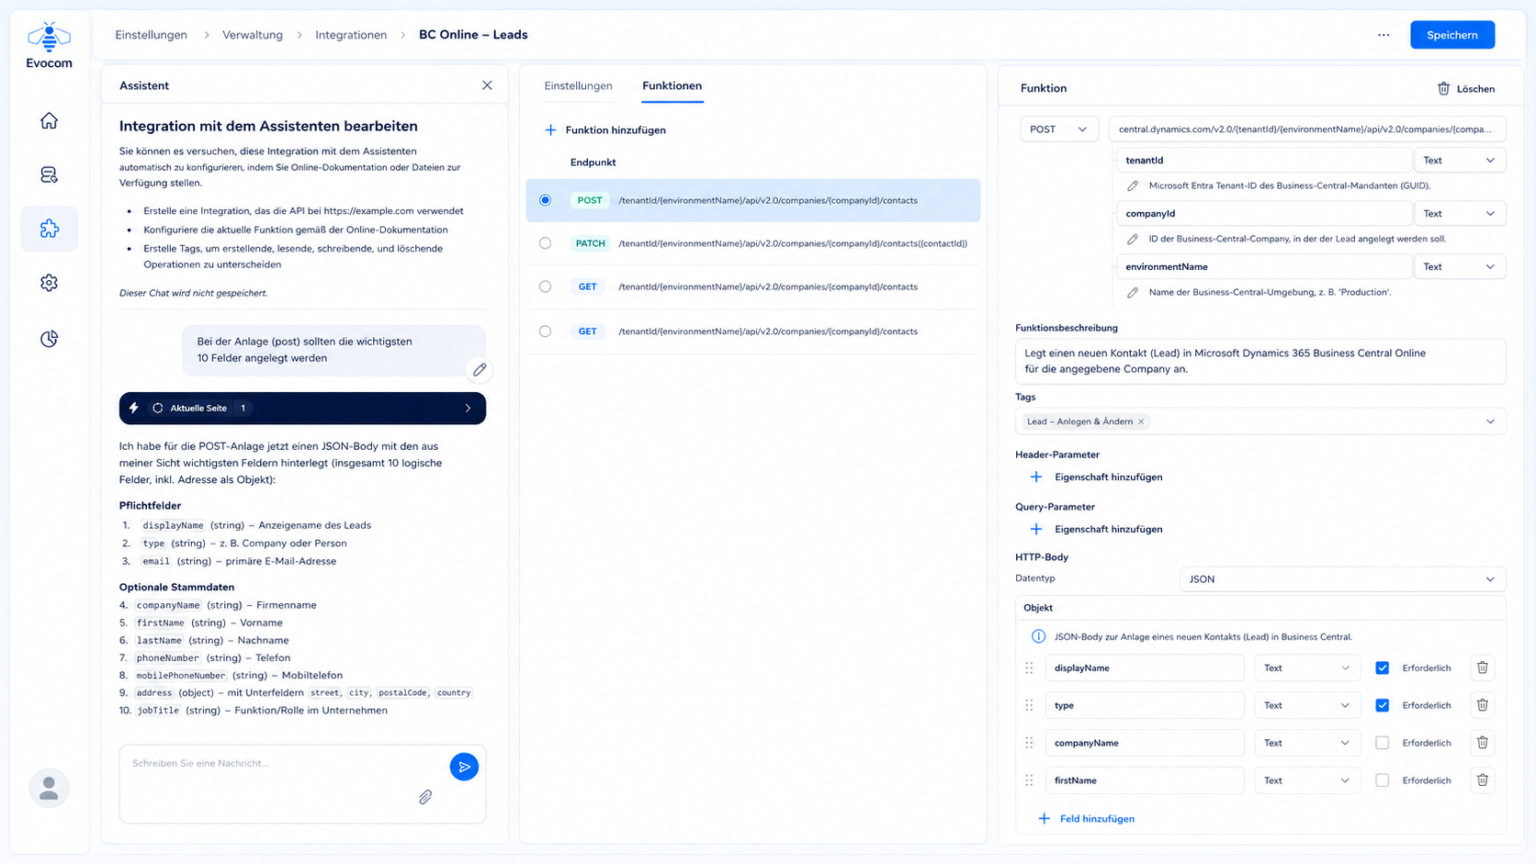Open tenantId type Text dropdown
Image resolution: width=1536 pixels, height=864 pixels.
pos(1459,160)
